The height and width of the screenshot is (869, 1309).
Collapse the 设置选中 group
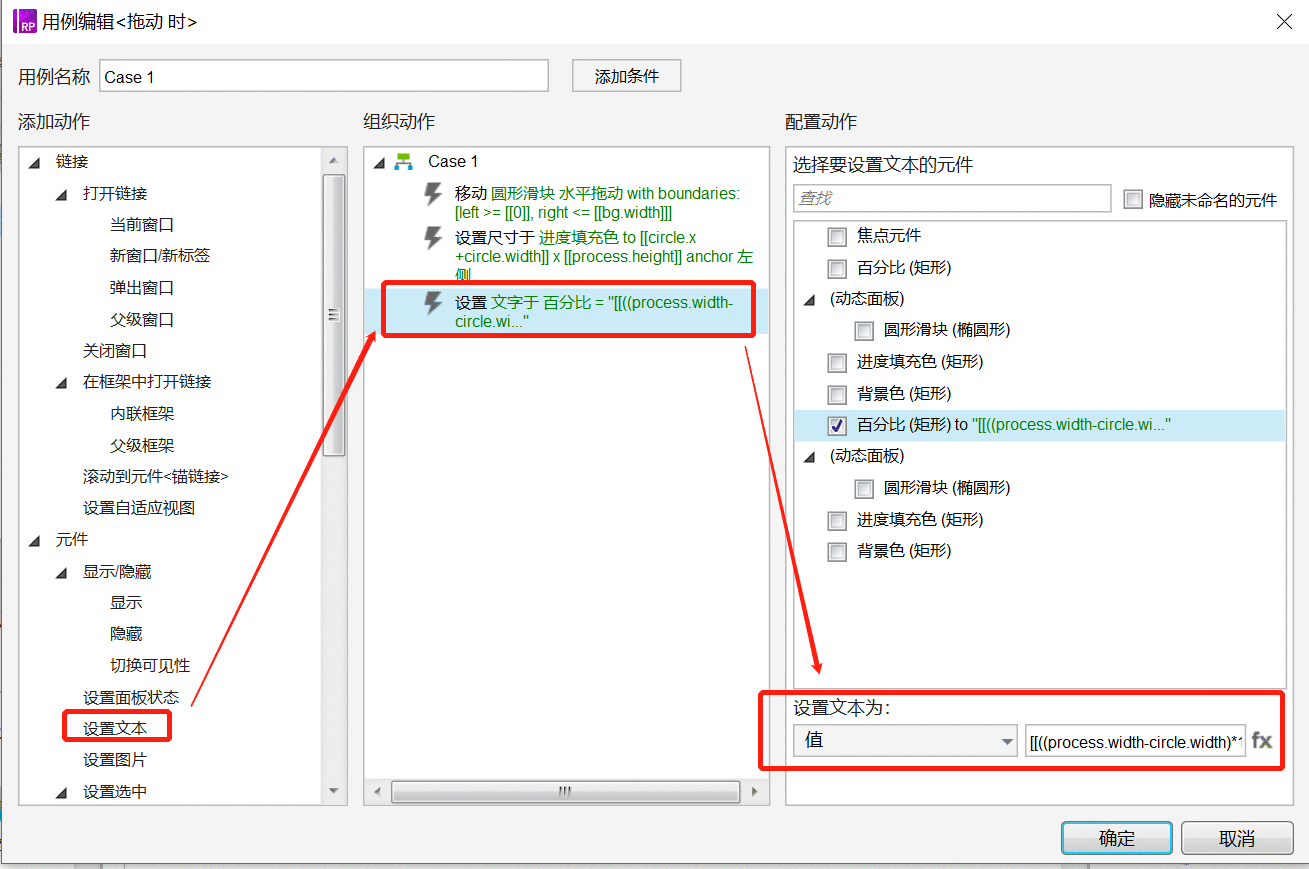click(x=62, y=792)
